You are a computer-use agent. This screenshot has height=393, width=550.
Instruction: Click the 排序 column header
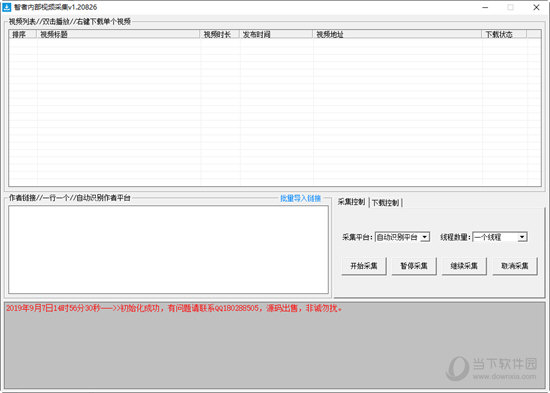pos(23,34)
